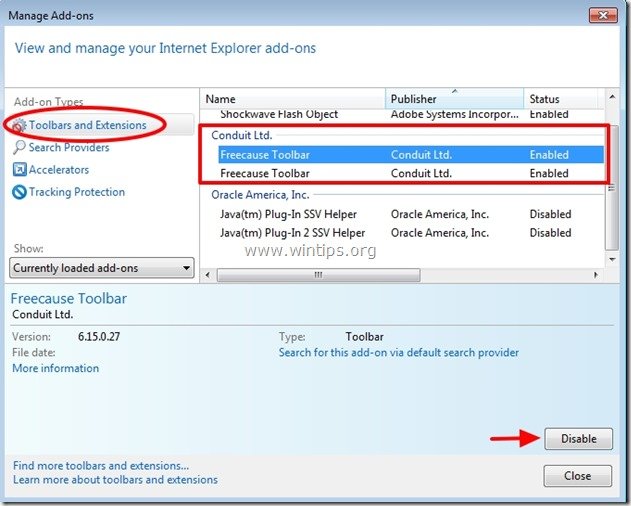Click the horizontal scrollbar right arrow
Screen dimensions: 631x506
pyautogui.click(x=596, y=275)
